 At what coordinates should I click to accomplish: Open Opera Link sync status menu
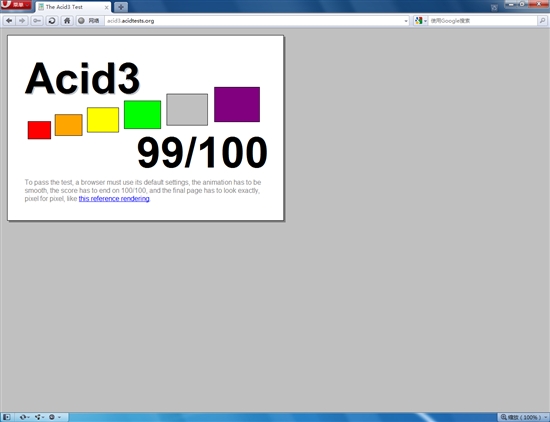(24, 417)
